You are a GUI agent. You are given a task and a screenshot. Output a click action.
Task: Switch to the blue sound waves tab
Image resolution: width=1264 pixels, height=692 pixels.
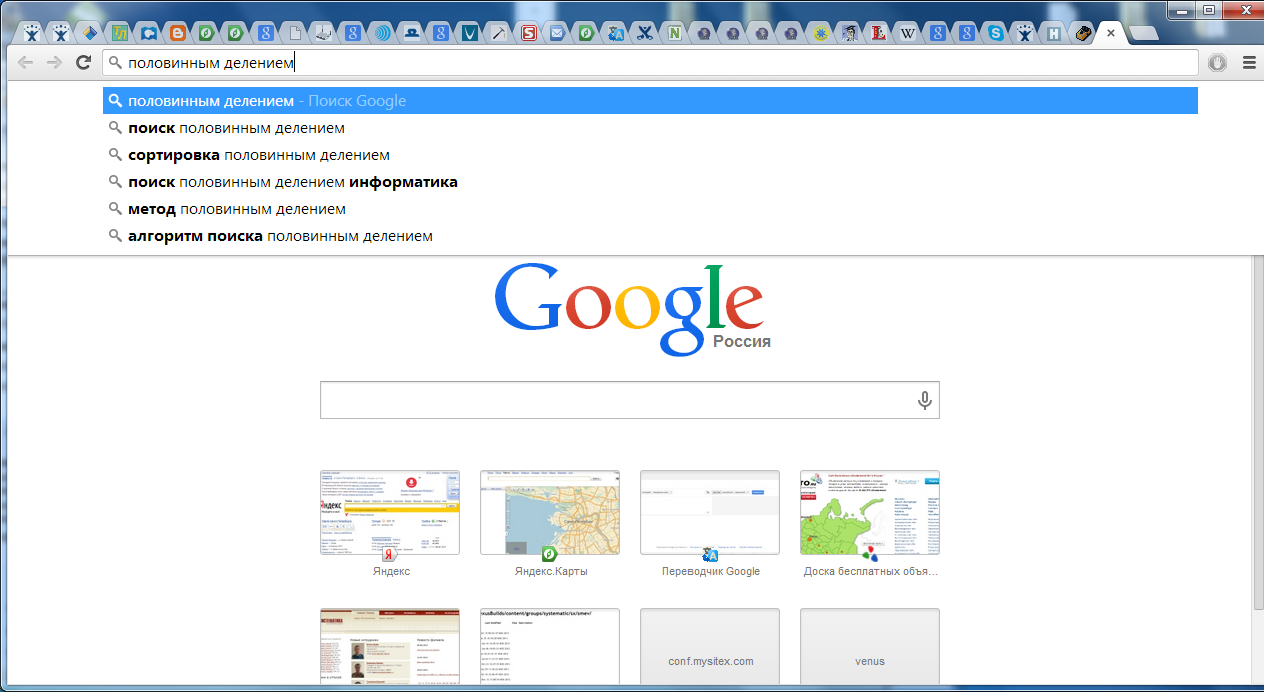coord(382,33)
